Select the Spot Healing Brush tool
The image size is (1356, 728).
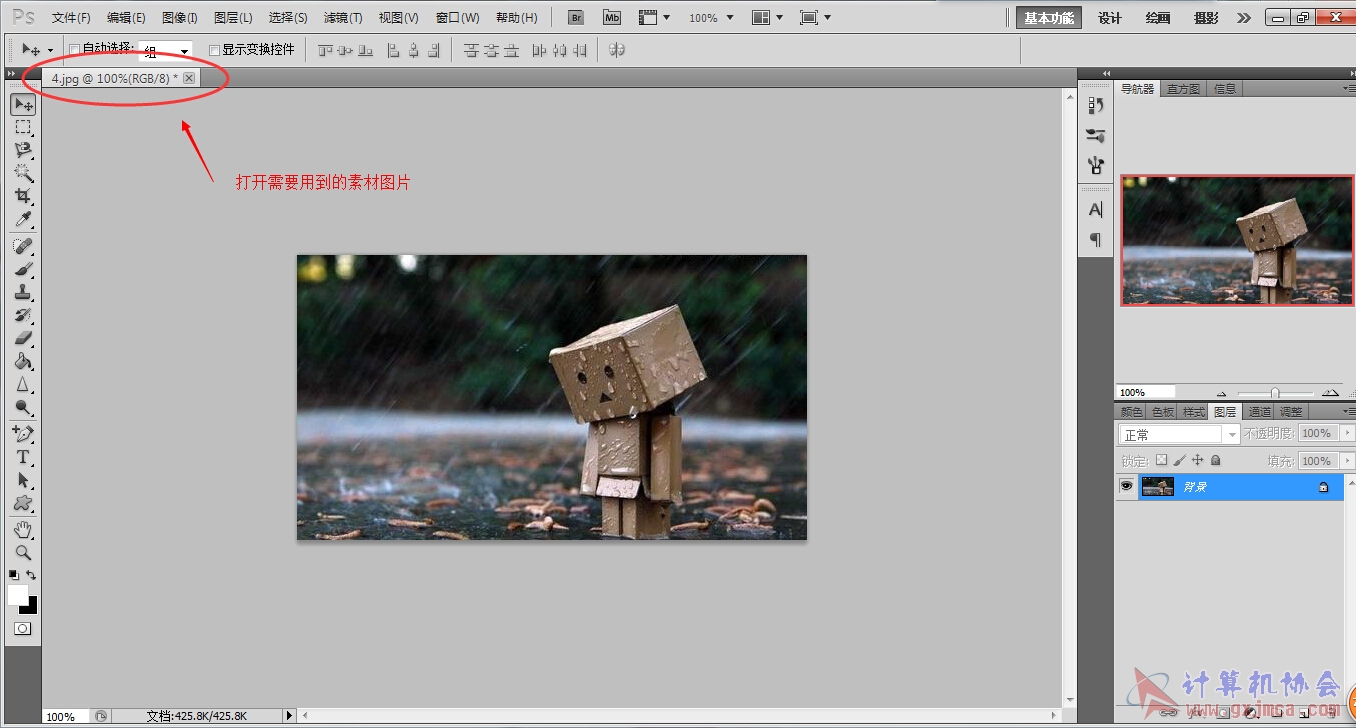23,246
